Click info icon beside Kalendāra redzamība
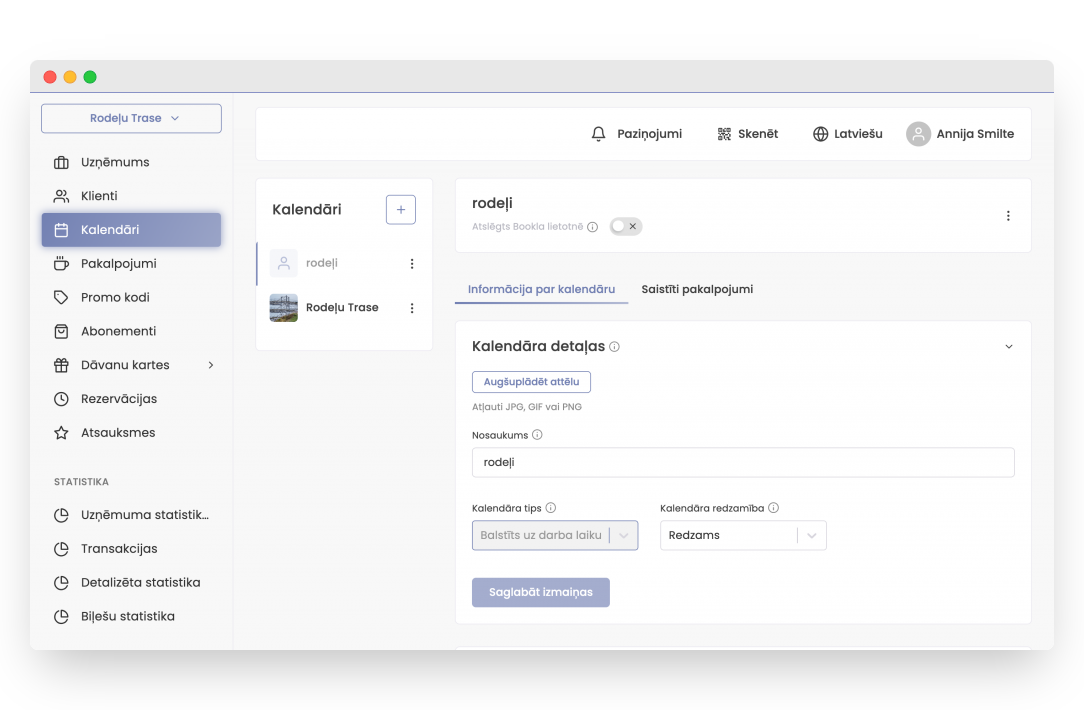1084x710 pixels. (x=774, y=508)
